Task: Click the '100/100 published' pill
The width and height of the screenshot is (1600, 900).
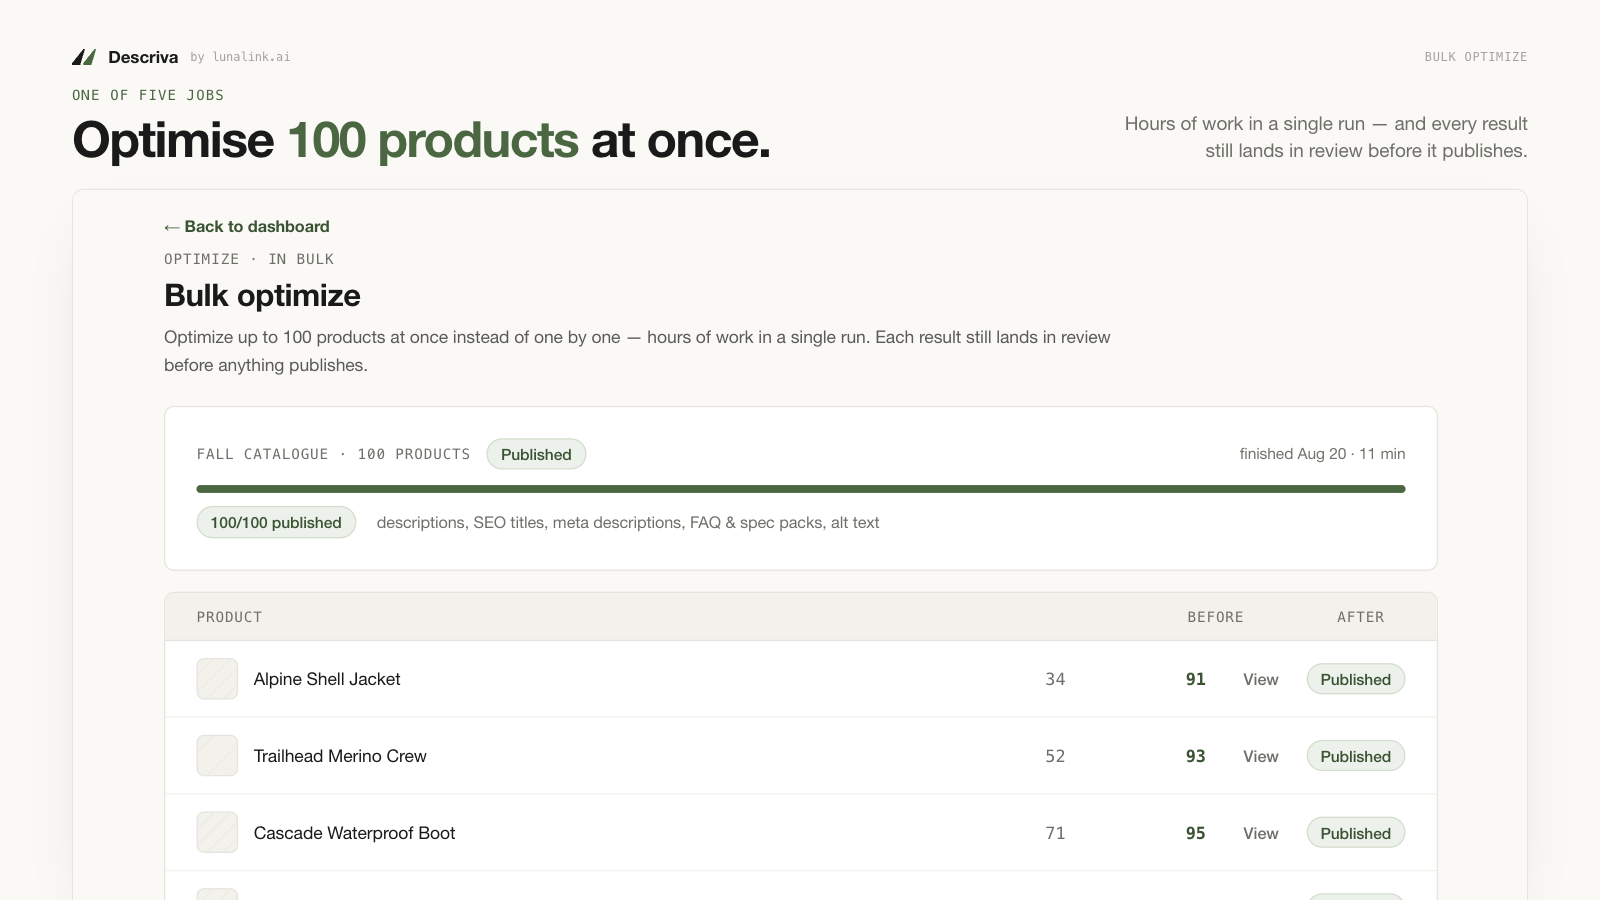Action: [276, 522]
